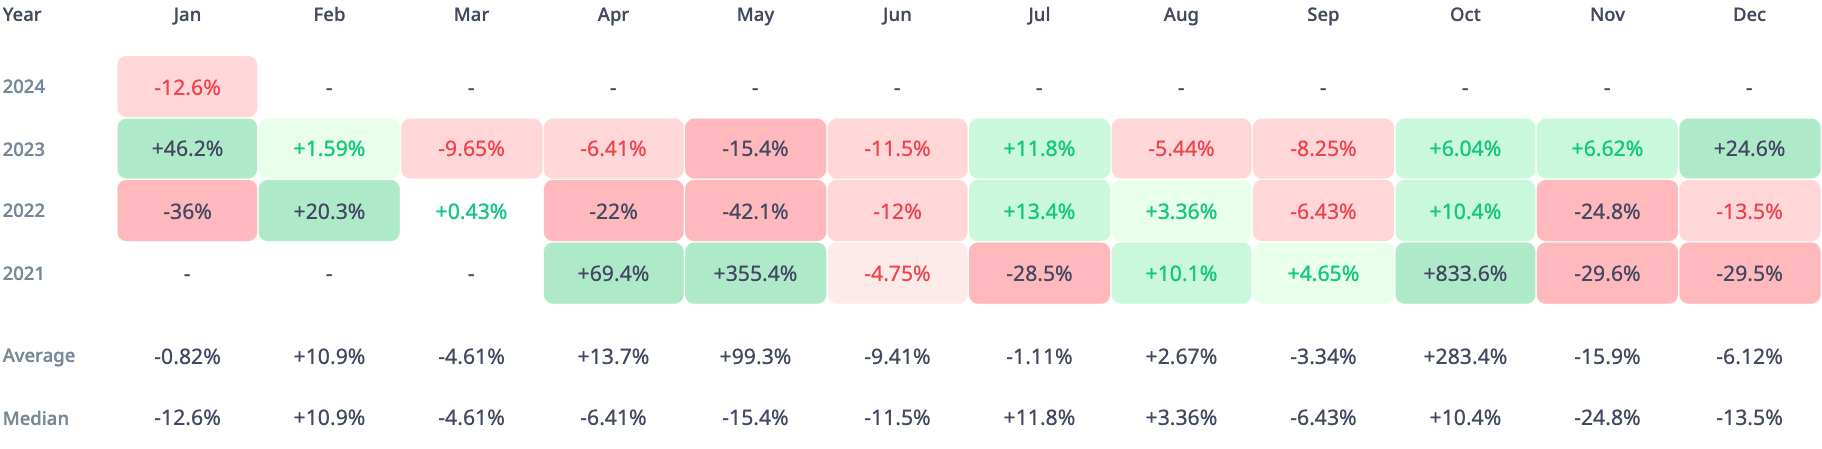
Task: Select the January 2023 +46.2% cell
Action: pyautogui.click(x=187, y=149)
